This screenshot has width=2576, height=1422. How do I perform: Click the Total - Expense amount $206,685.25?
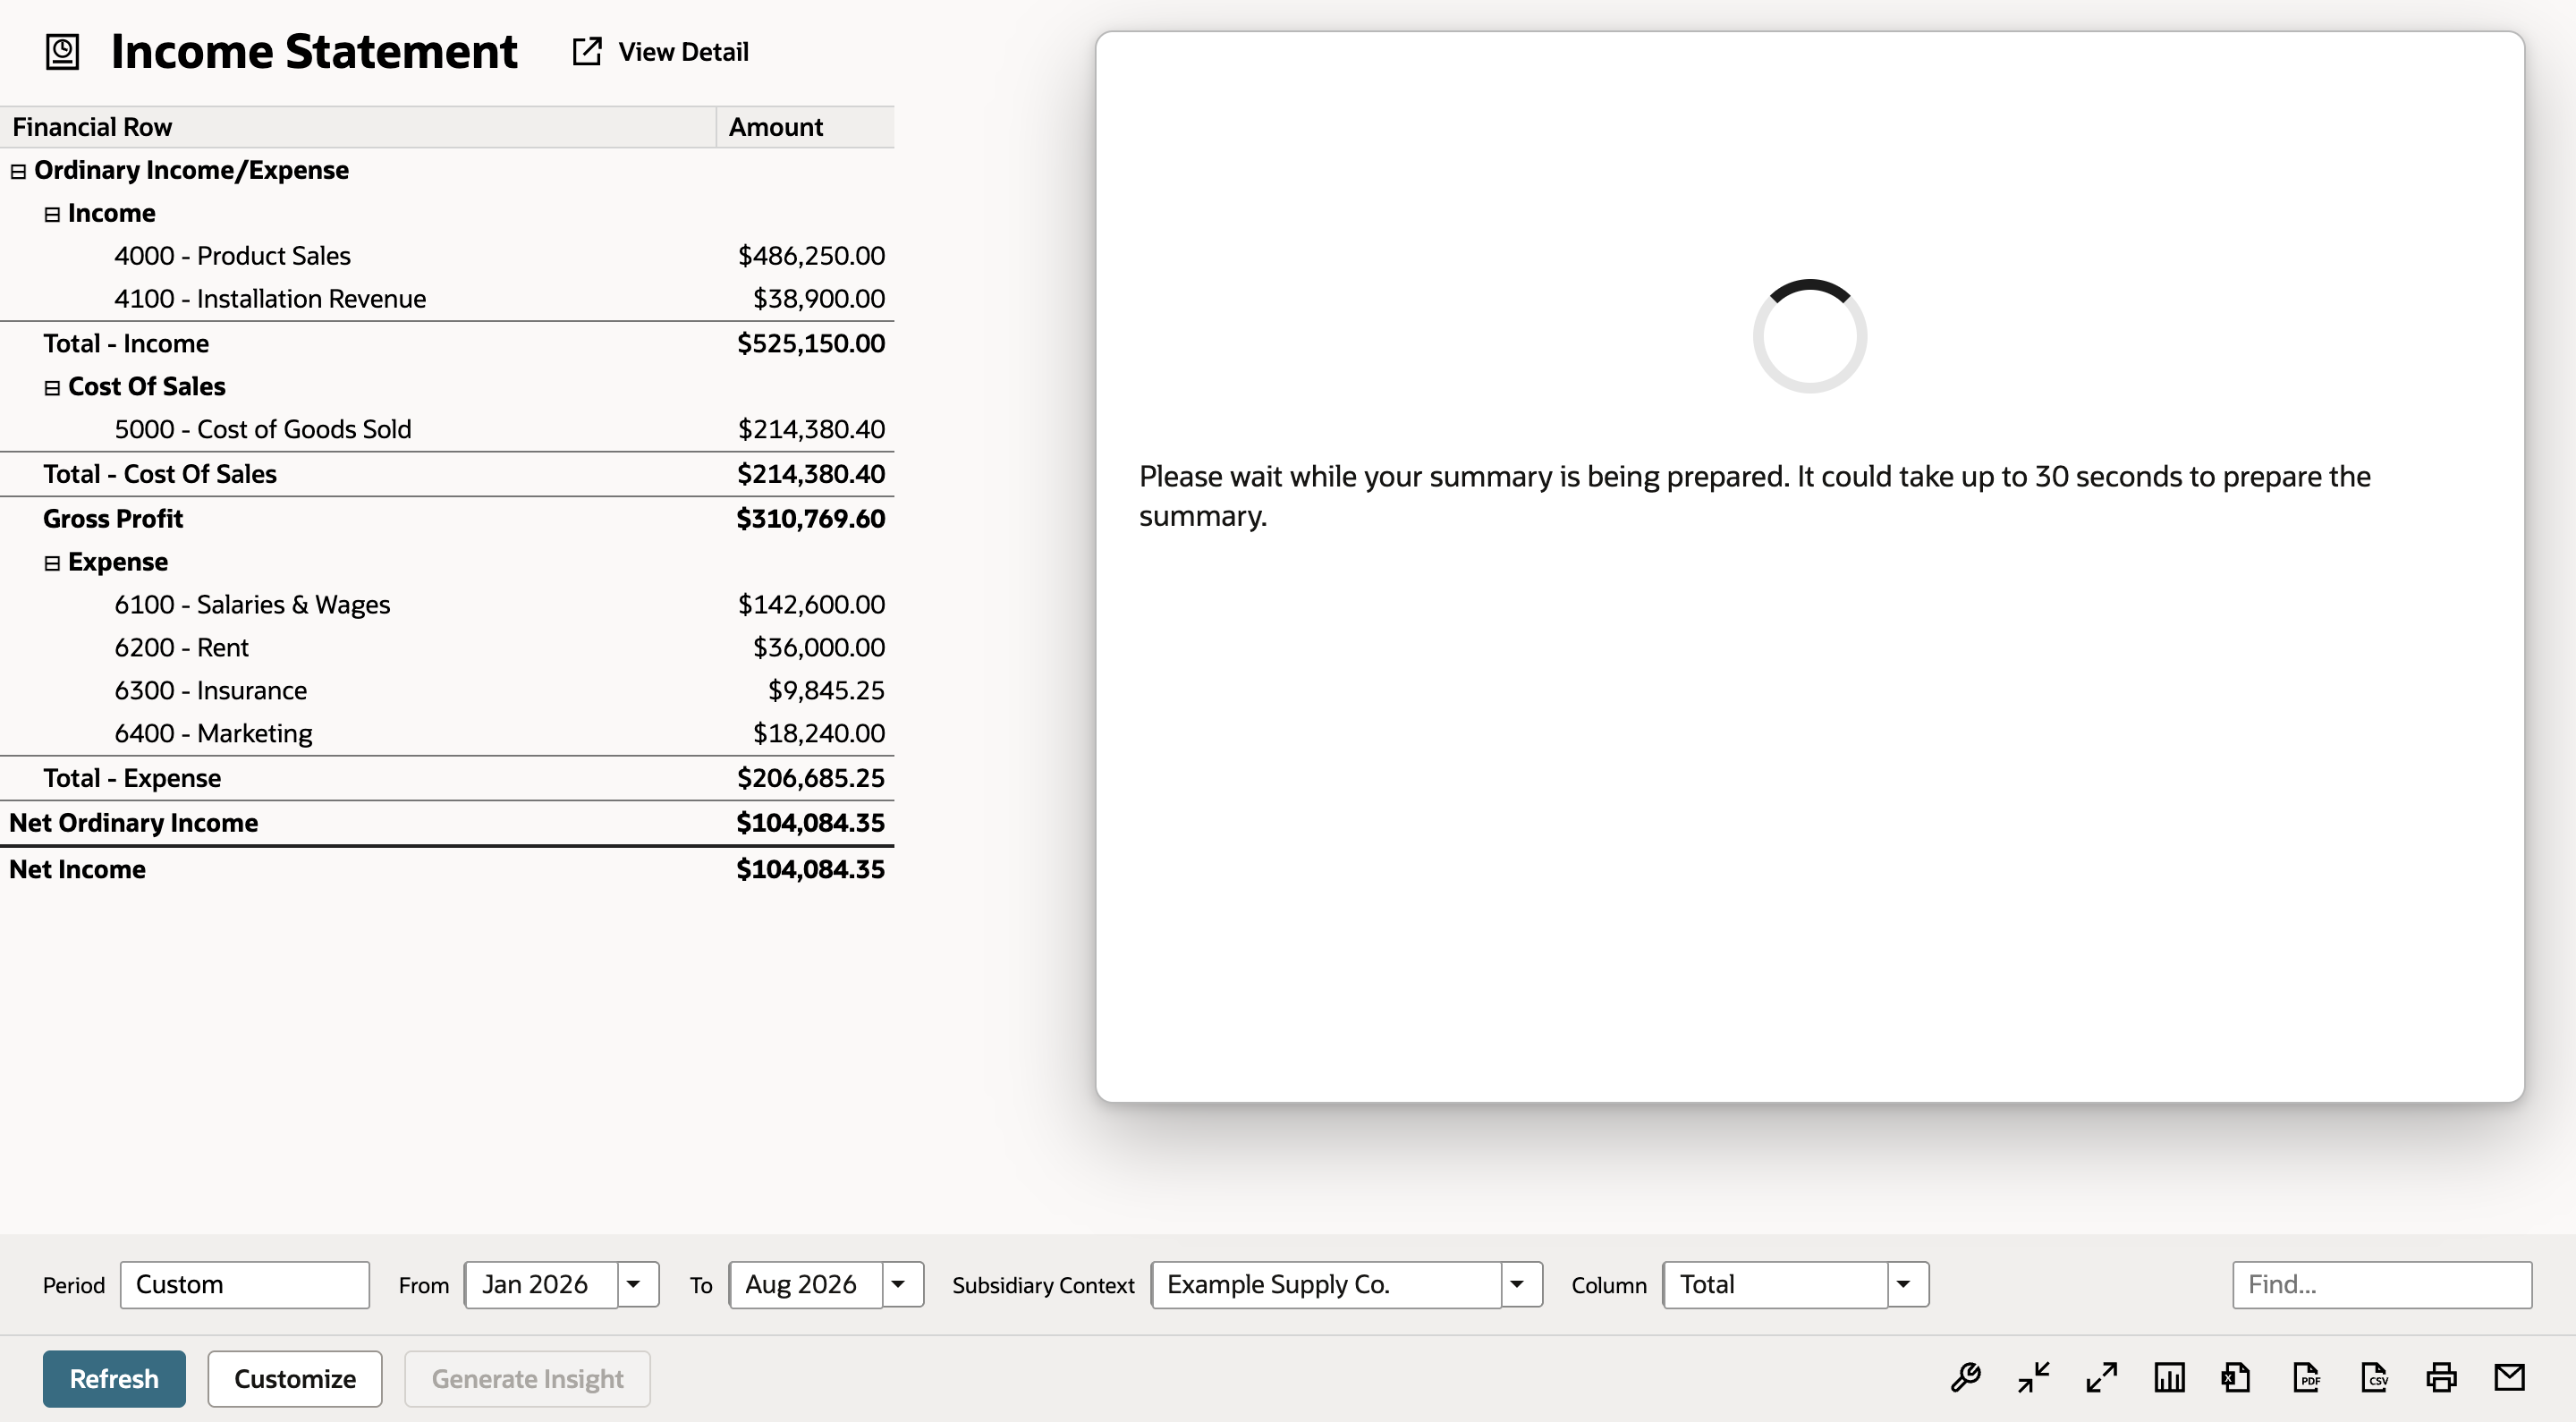click(x=810, y=778)
